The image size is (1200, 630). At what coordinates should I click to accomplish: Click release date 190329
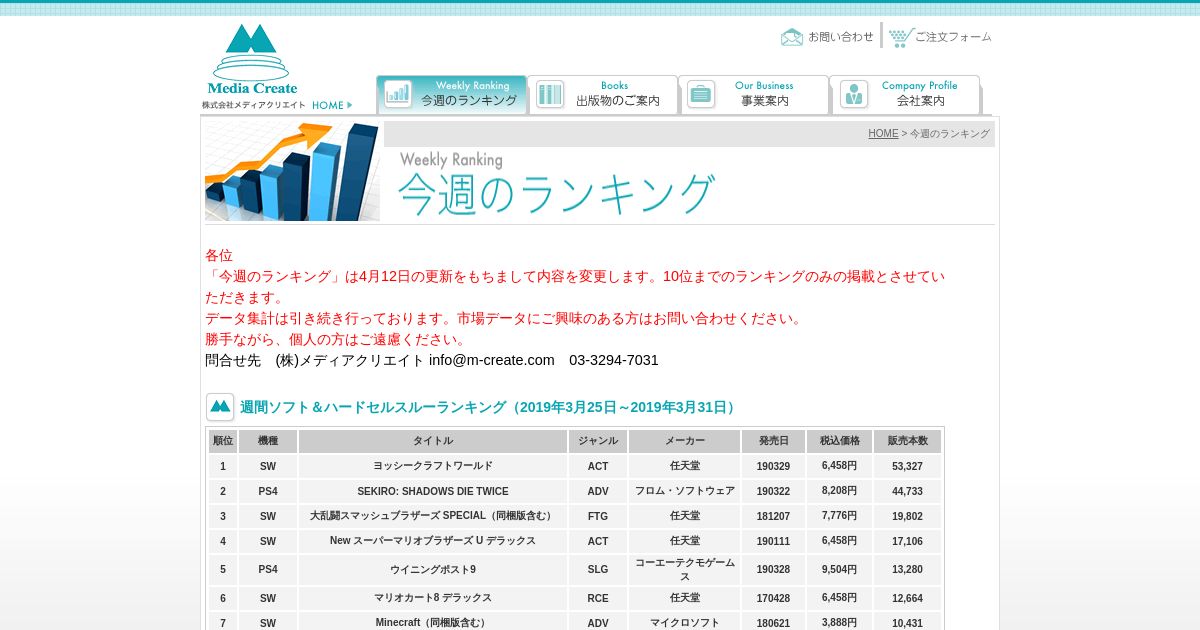click(773, 466)
